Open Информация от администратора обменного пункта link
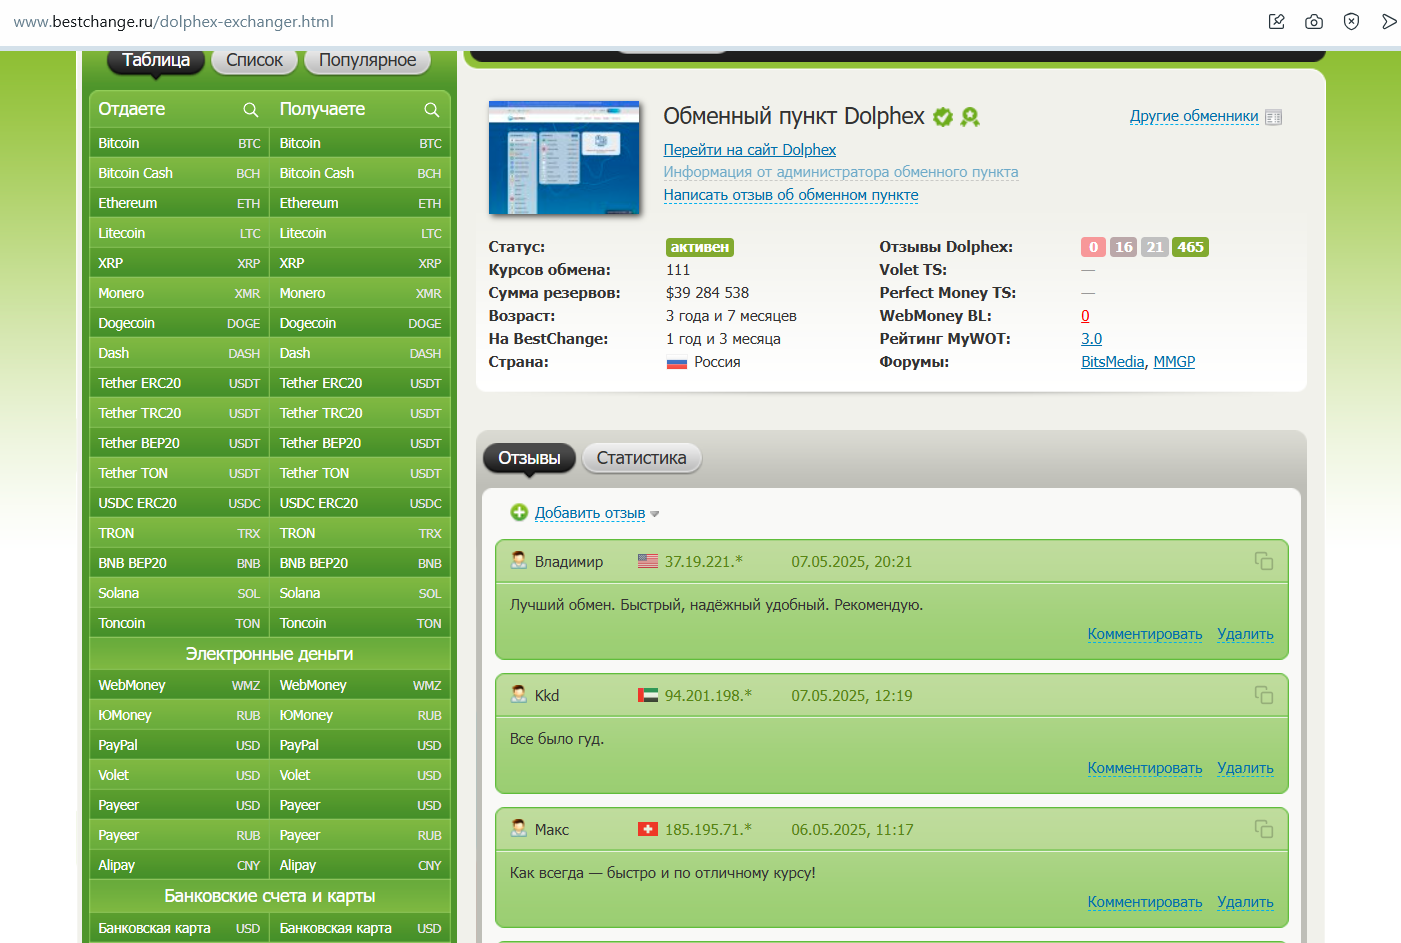The height and width of the screenshot is (943, 1401). [x=841, y=172]
